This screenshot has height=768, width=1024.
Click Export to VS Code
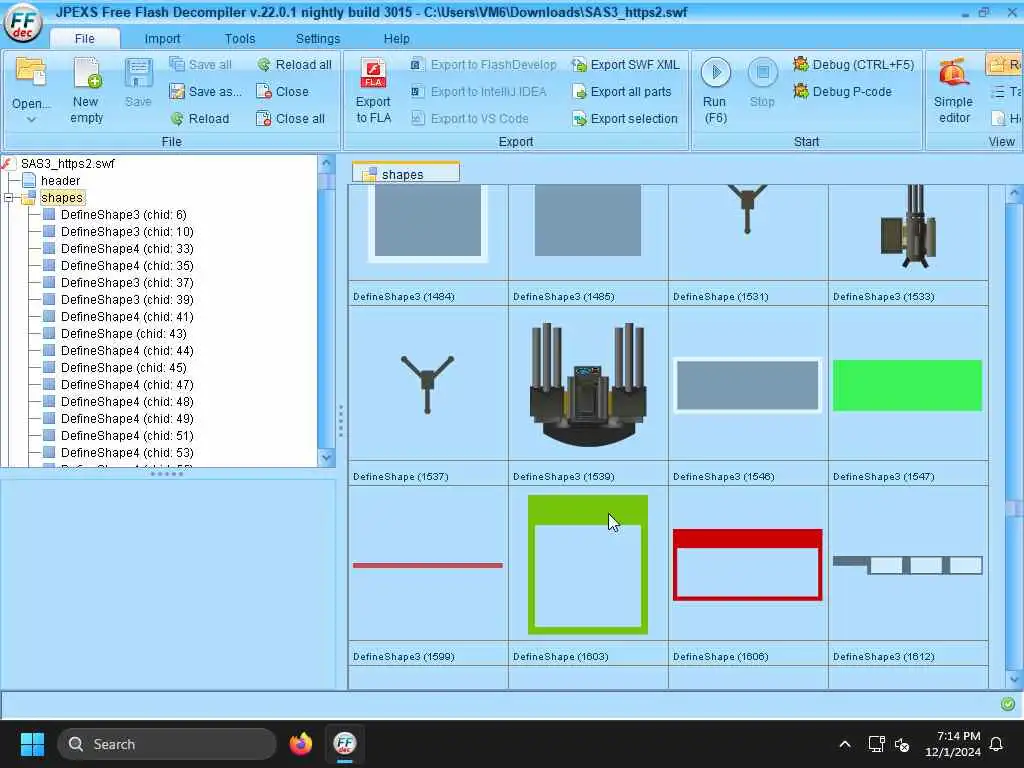click(x=470, y=118)
